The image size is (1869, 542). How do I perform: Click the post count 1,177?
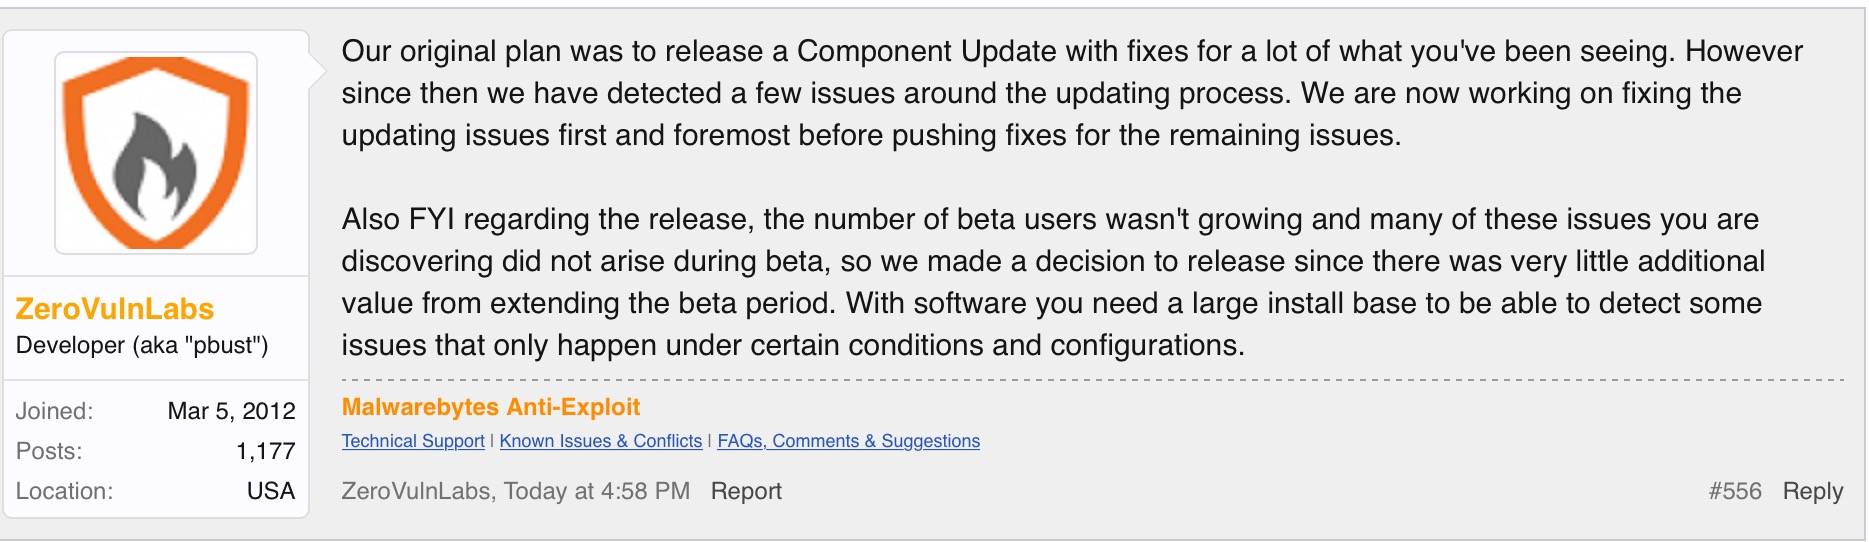pyautogui.click(x=265, y=451)
